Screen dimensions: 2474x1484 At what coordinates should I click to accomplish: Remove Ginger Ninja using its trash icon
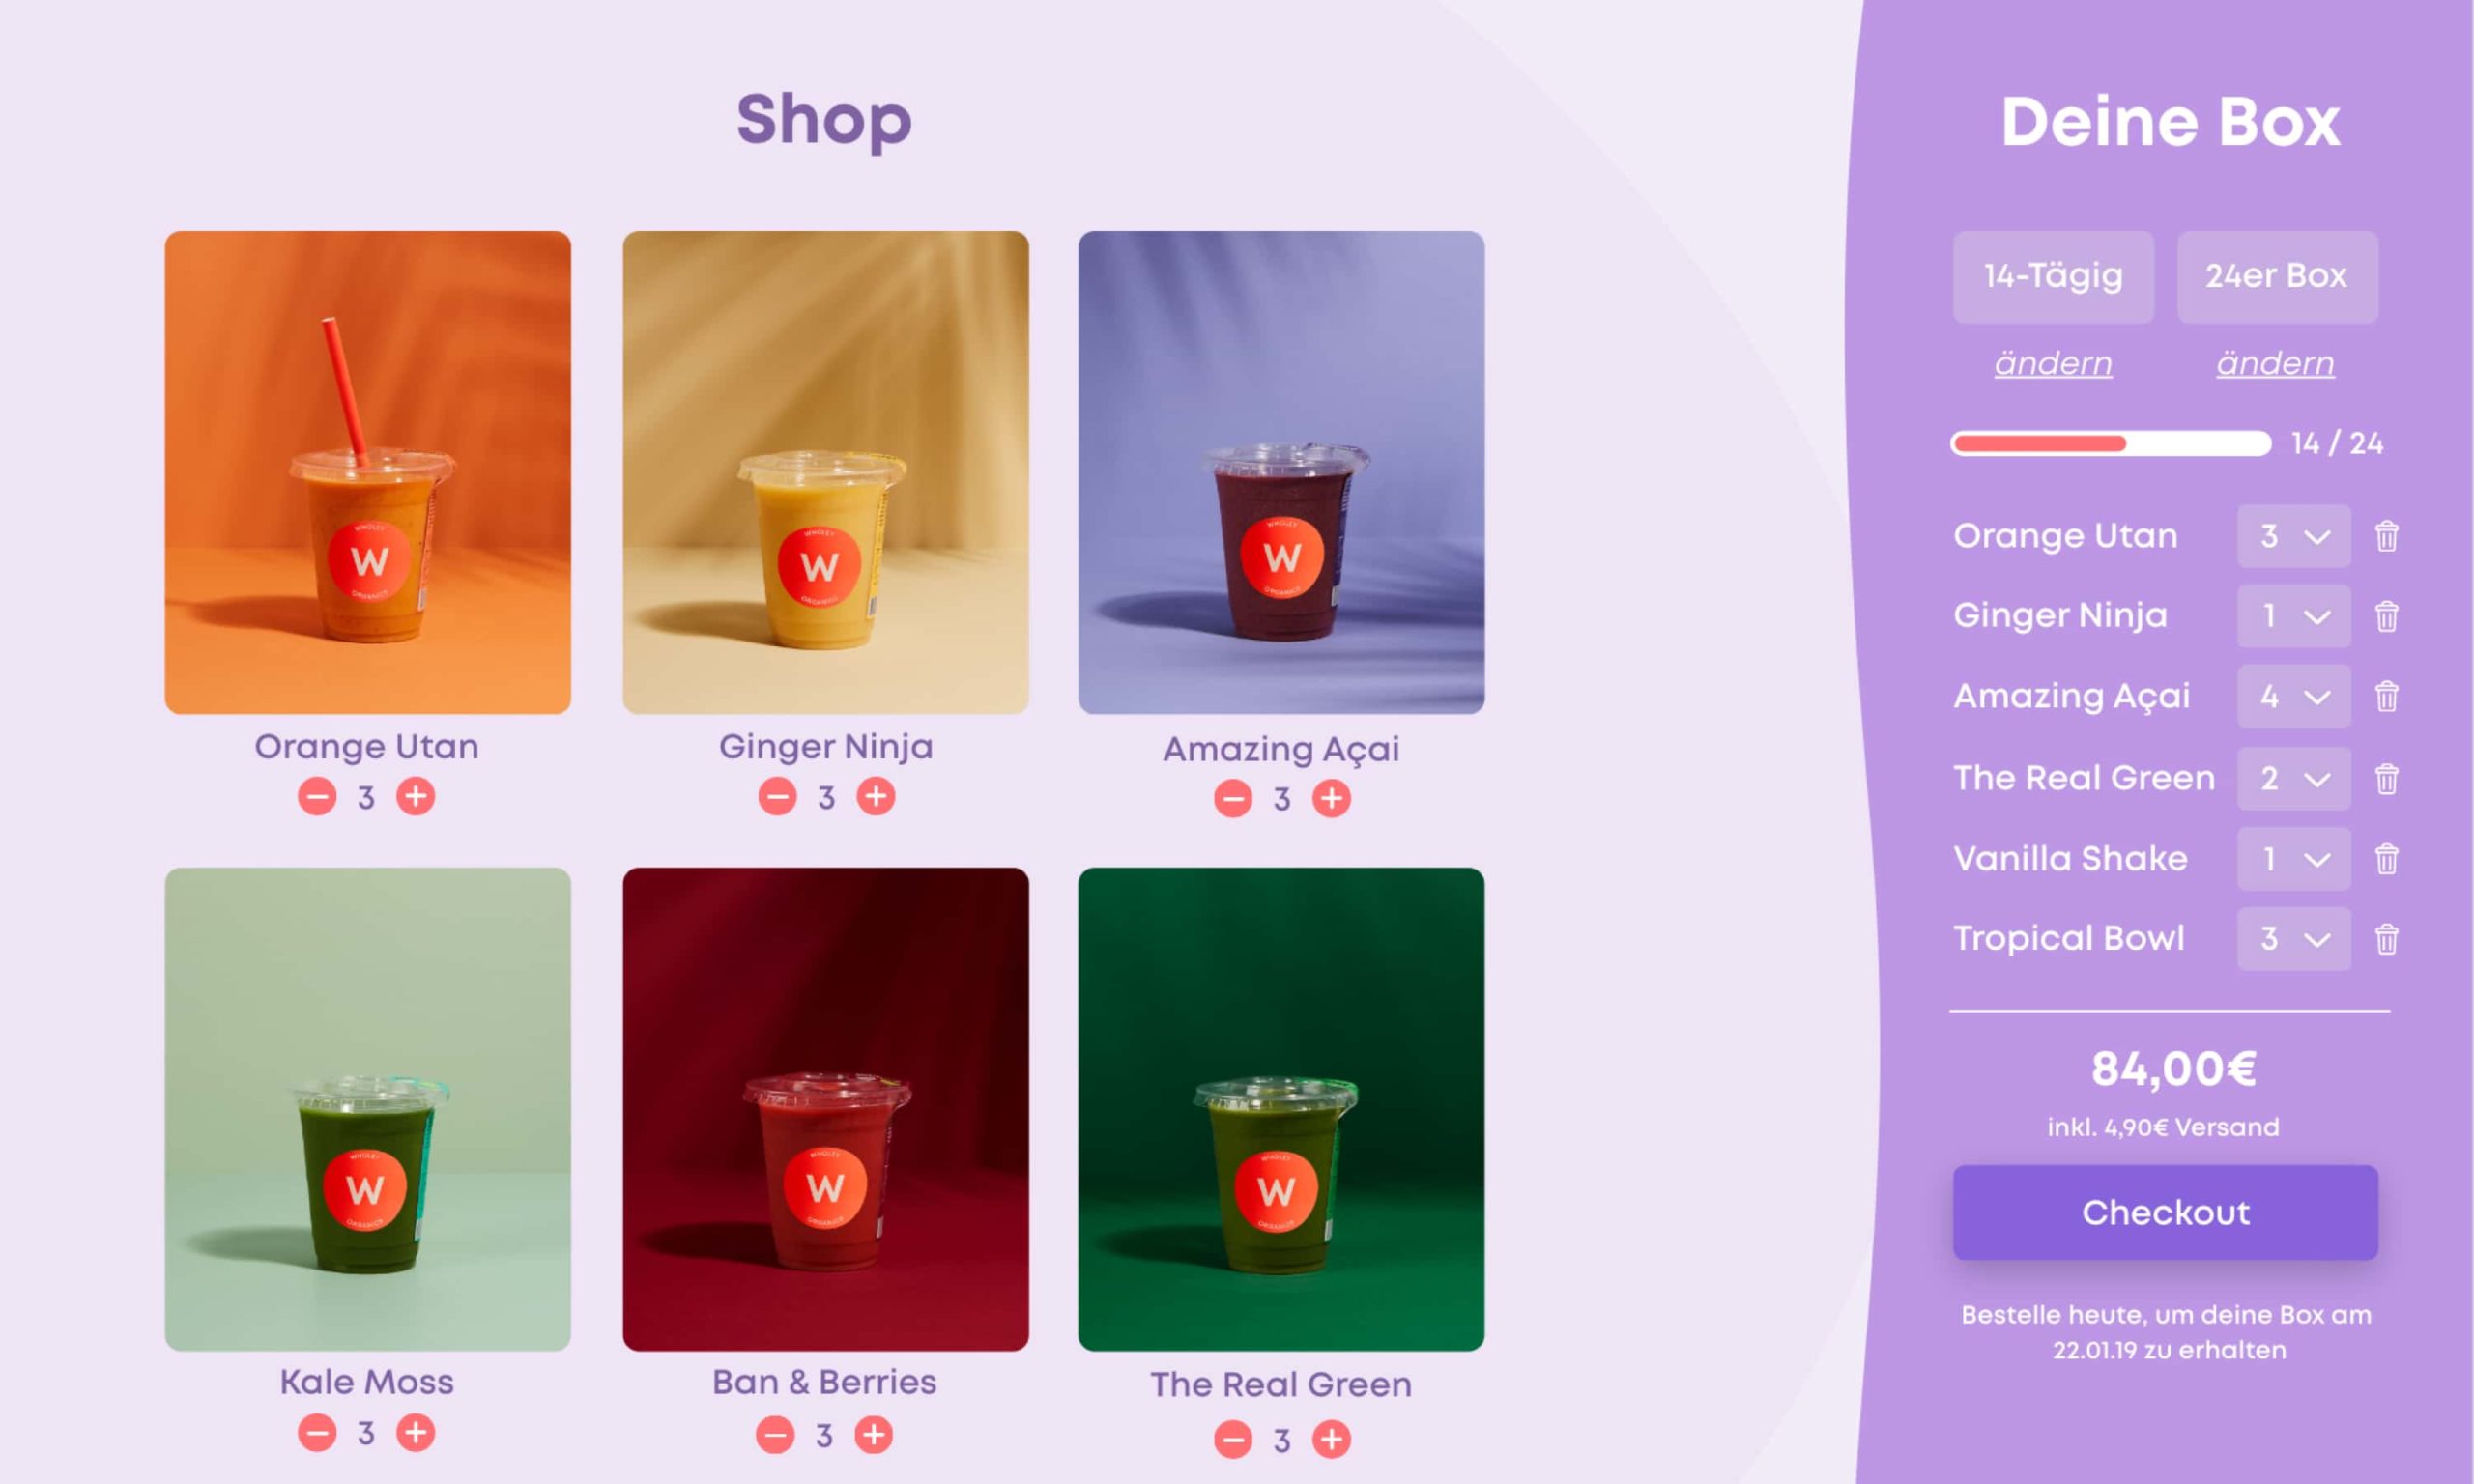click(2386, 616)
